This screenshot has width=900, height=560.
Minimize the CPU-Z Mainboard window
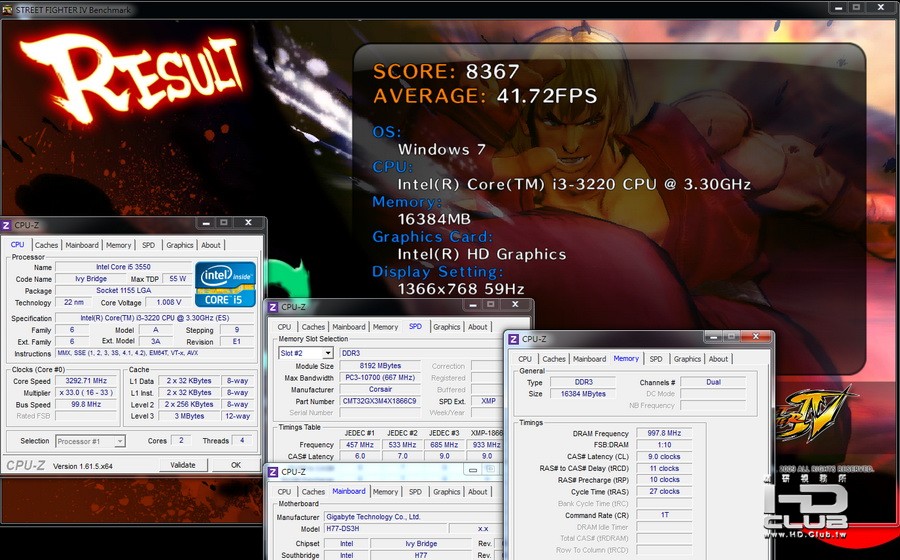[x=472, y=470]
